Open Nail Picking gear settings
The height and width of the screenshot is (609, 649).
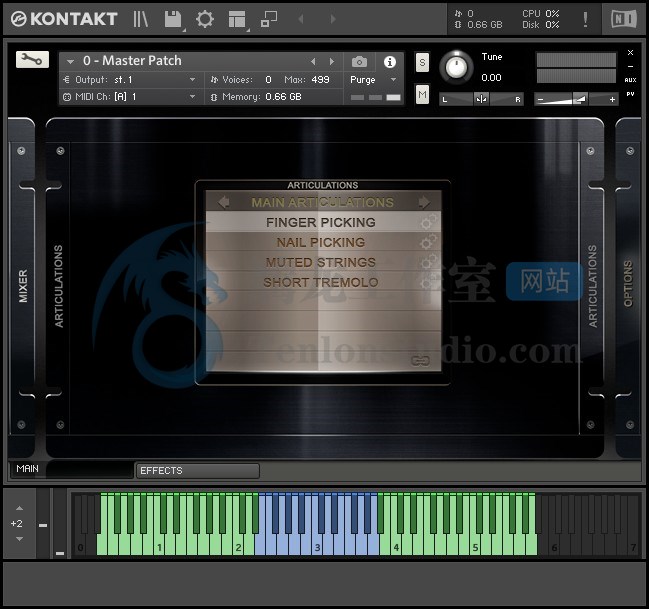(428, 242)
